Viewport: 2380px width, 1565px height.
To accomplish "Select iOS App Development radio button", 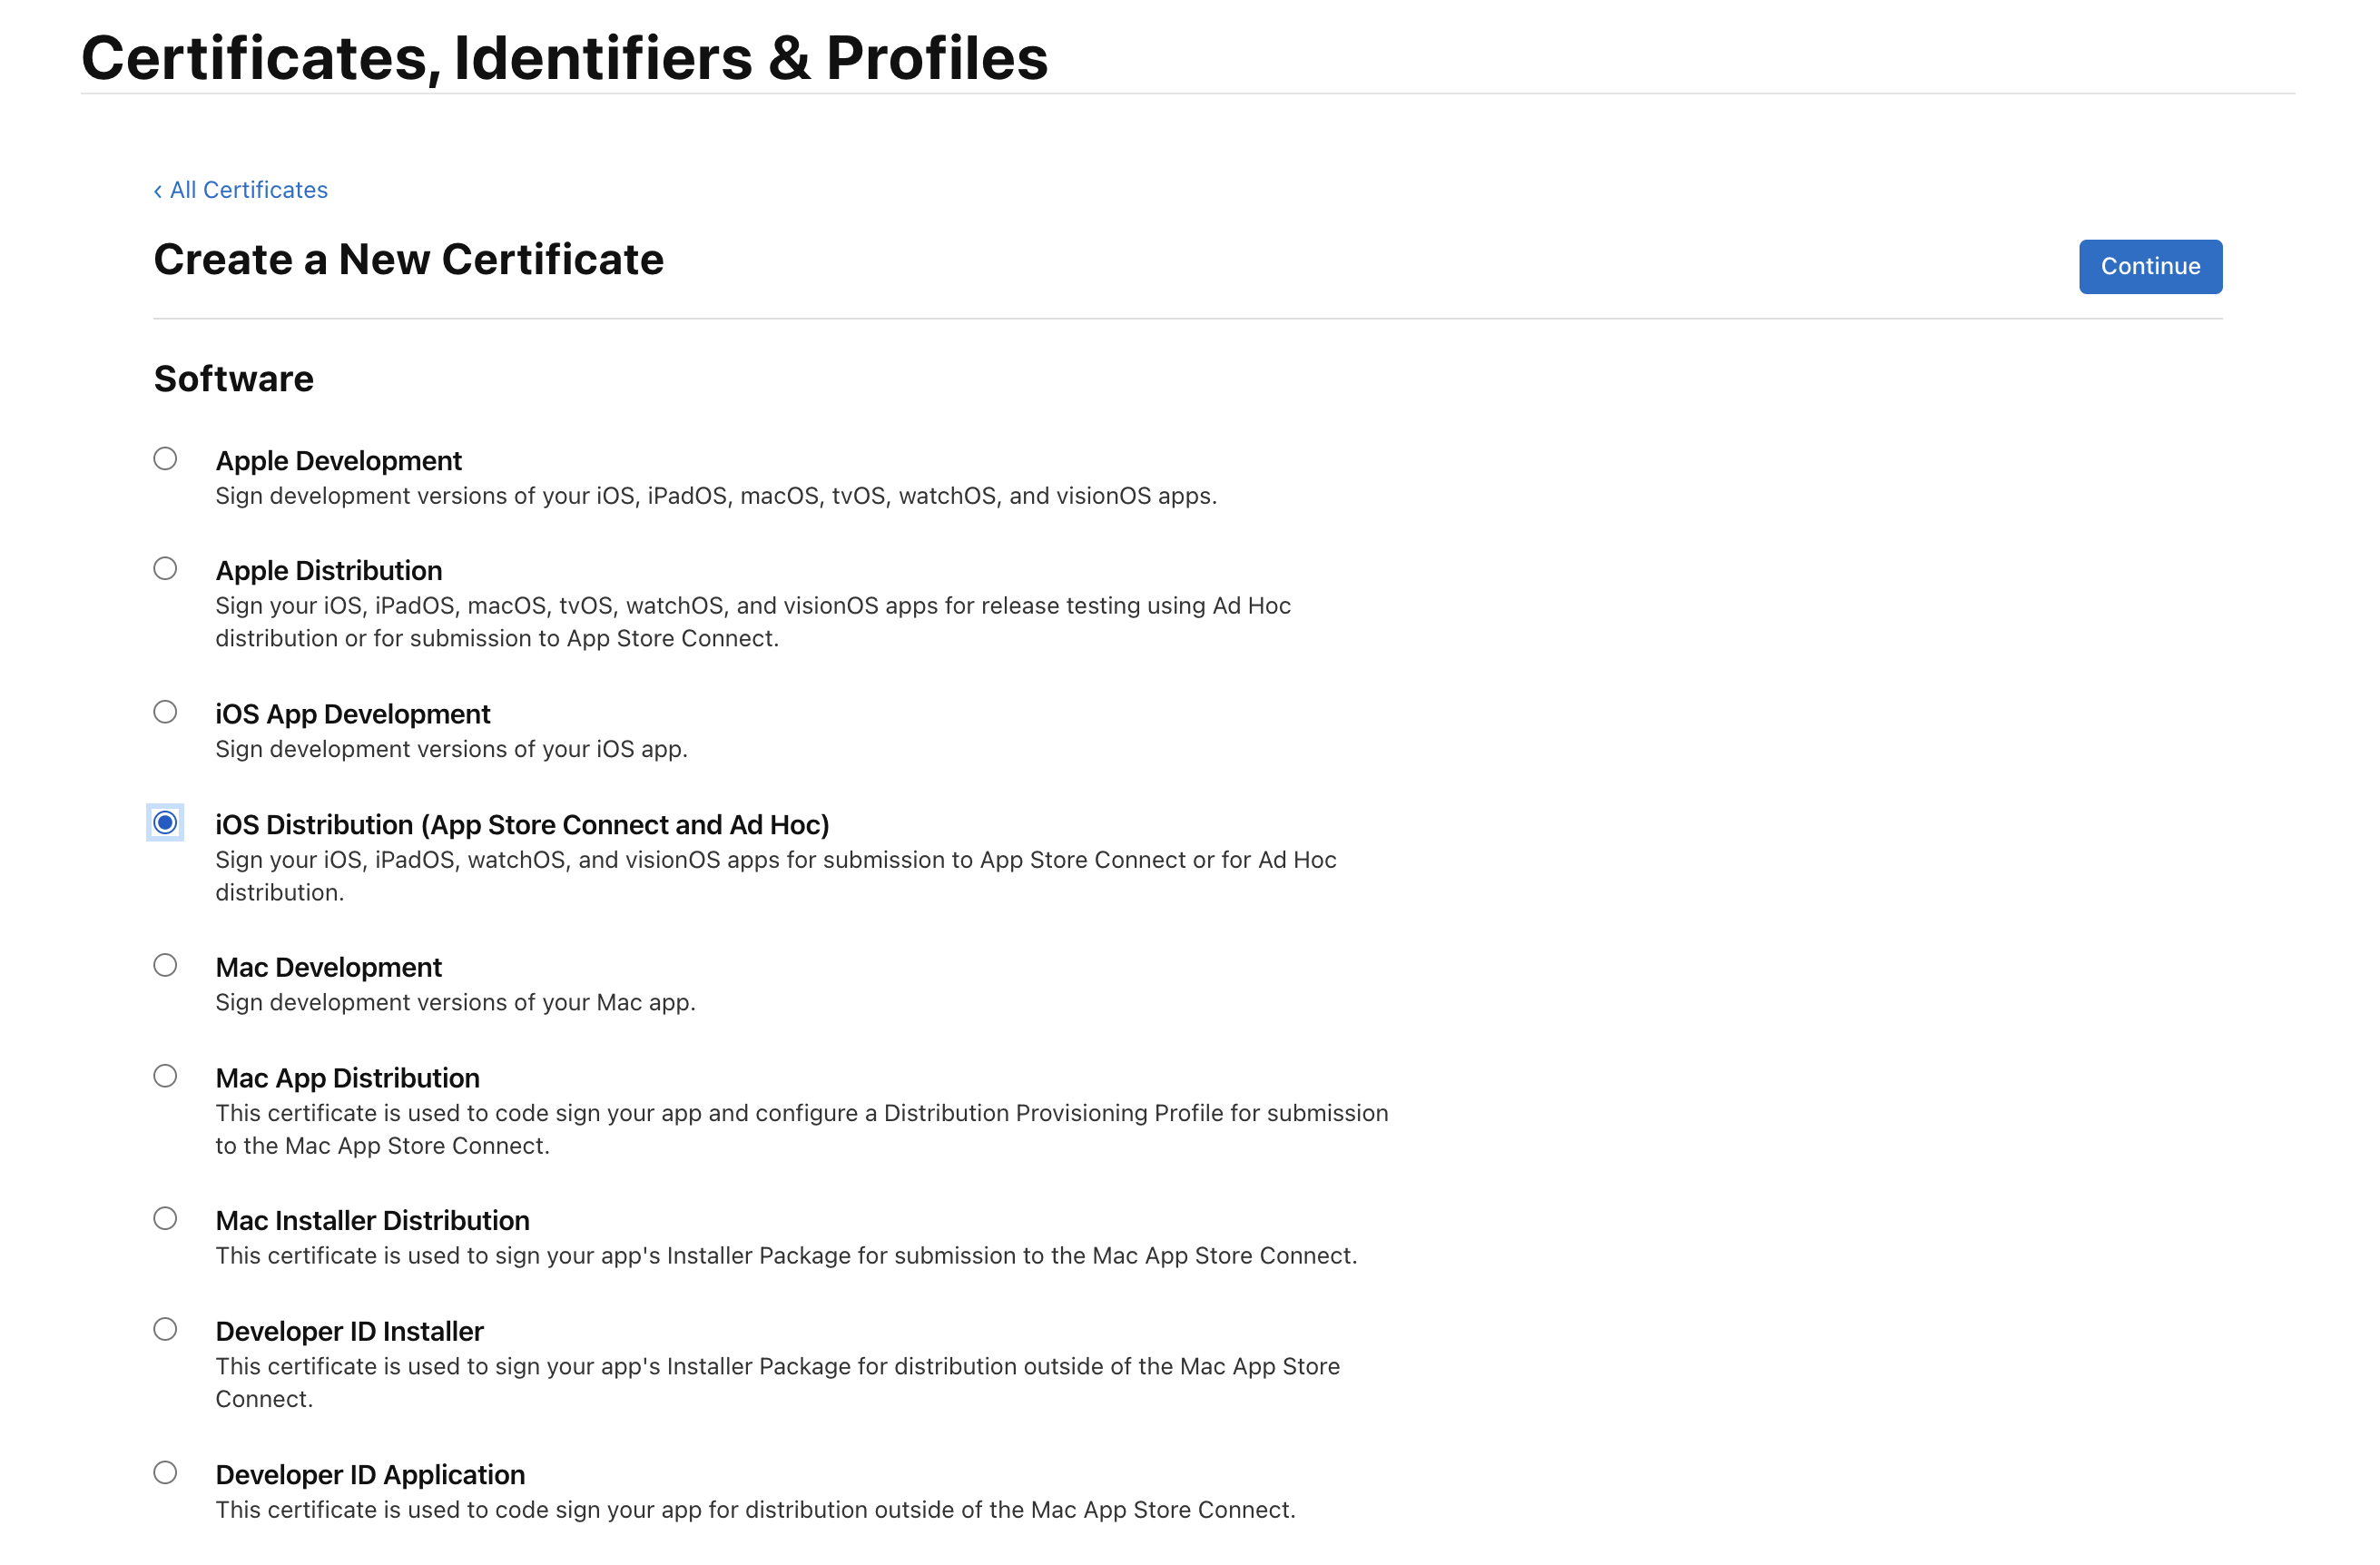I will pos(165,712).
